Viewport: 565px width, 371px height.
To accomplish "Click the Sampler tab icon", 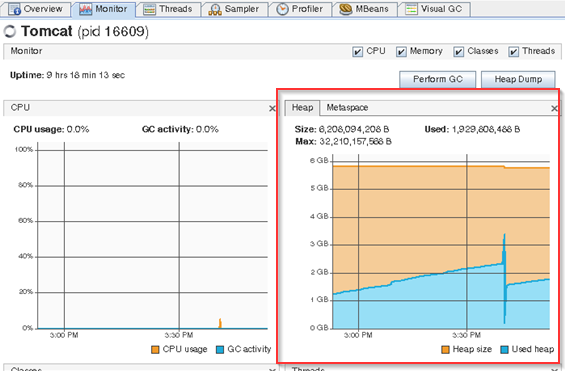I will (215, 9).
